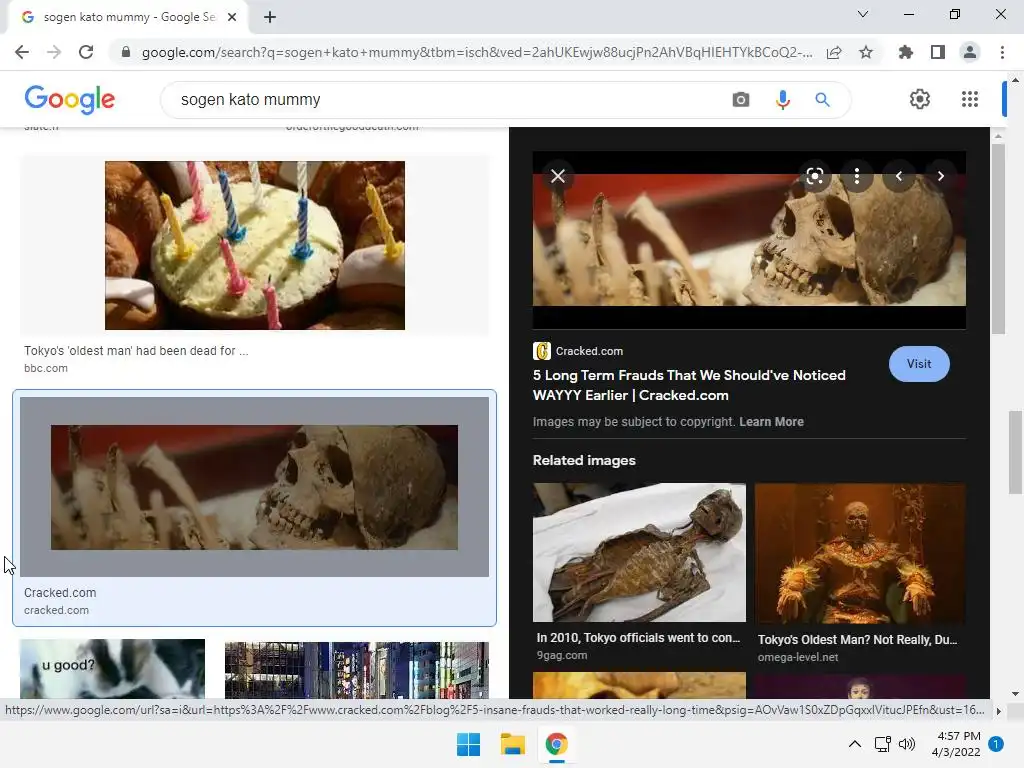
Task: Click the address bar URL
Action: point(477,52)
